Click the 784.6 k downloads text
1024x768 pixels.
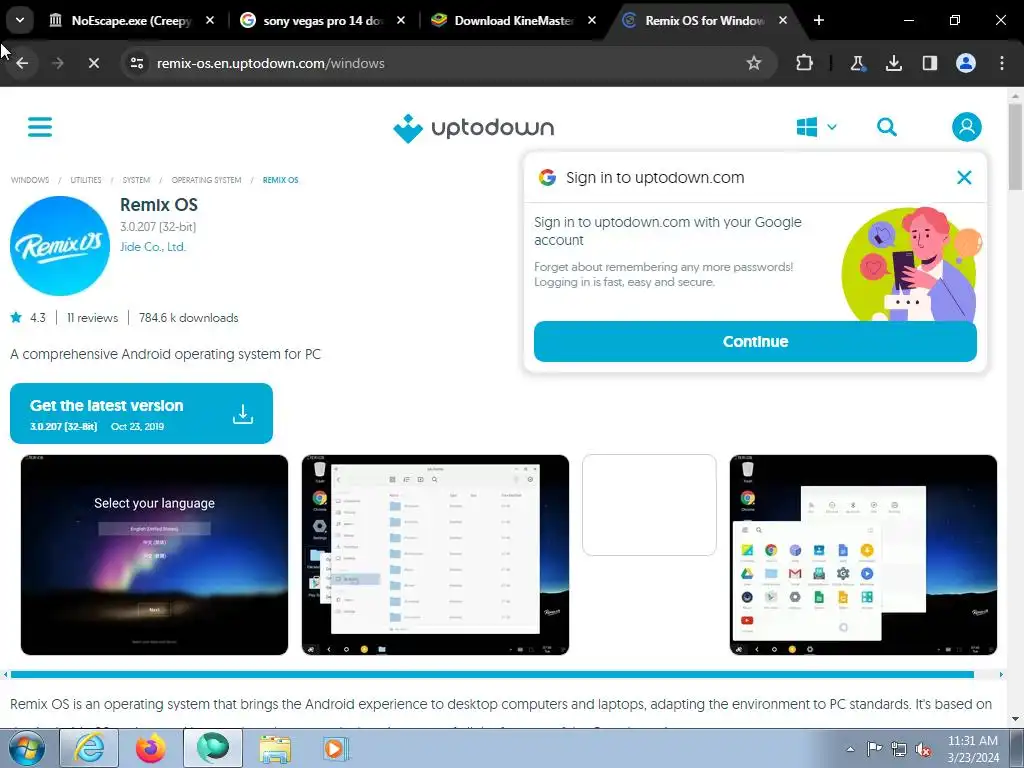point(188,318)
